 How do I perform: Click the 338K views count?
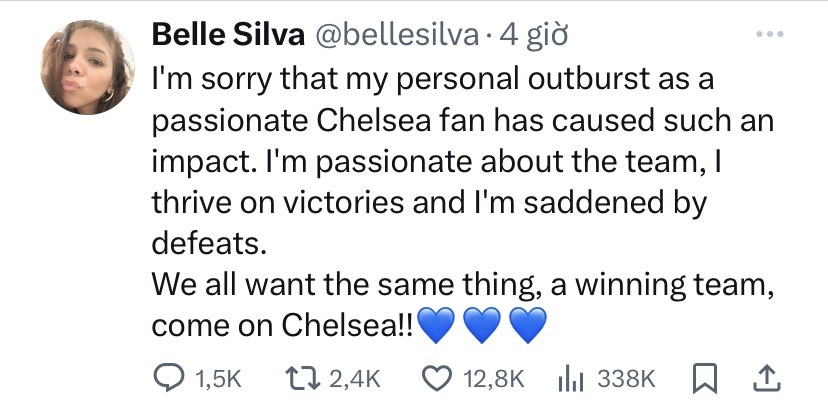[624, 377]
